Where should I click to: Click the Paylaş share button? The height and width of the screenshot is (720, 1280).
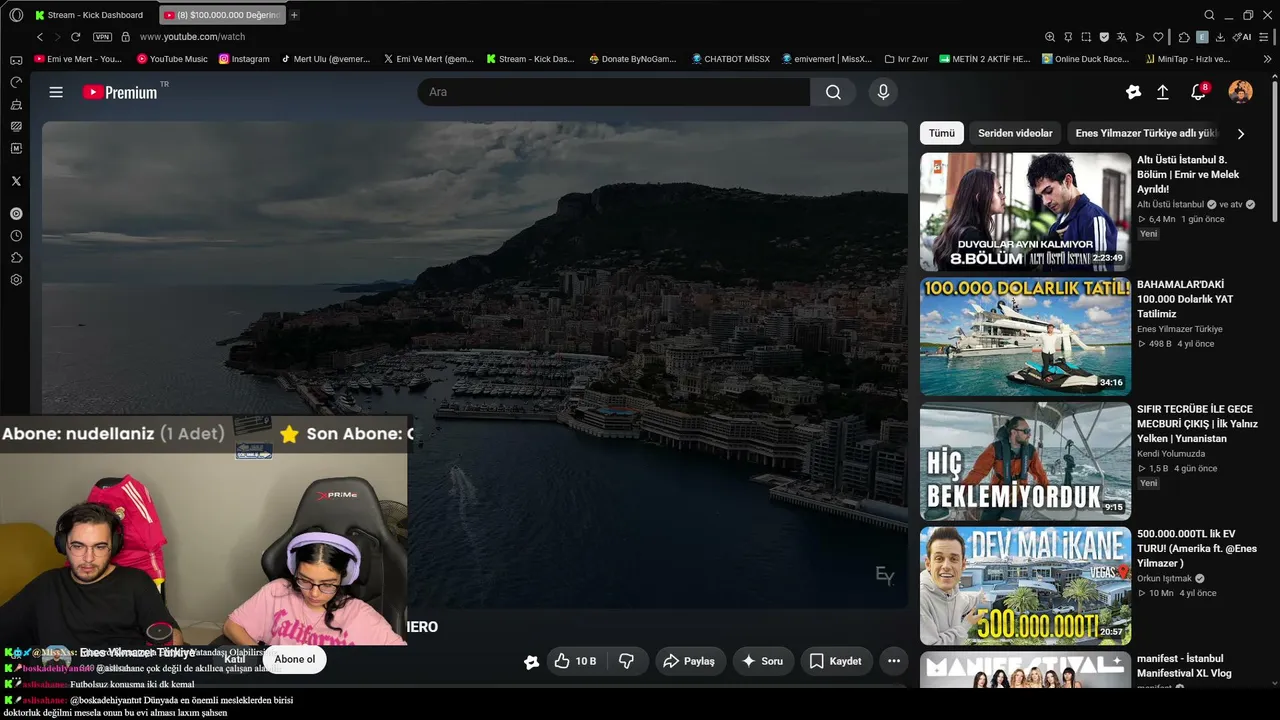point(690,661)
